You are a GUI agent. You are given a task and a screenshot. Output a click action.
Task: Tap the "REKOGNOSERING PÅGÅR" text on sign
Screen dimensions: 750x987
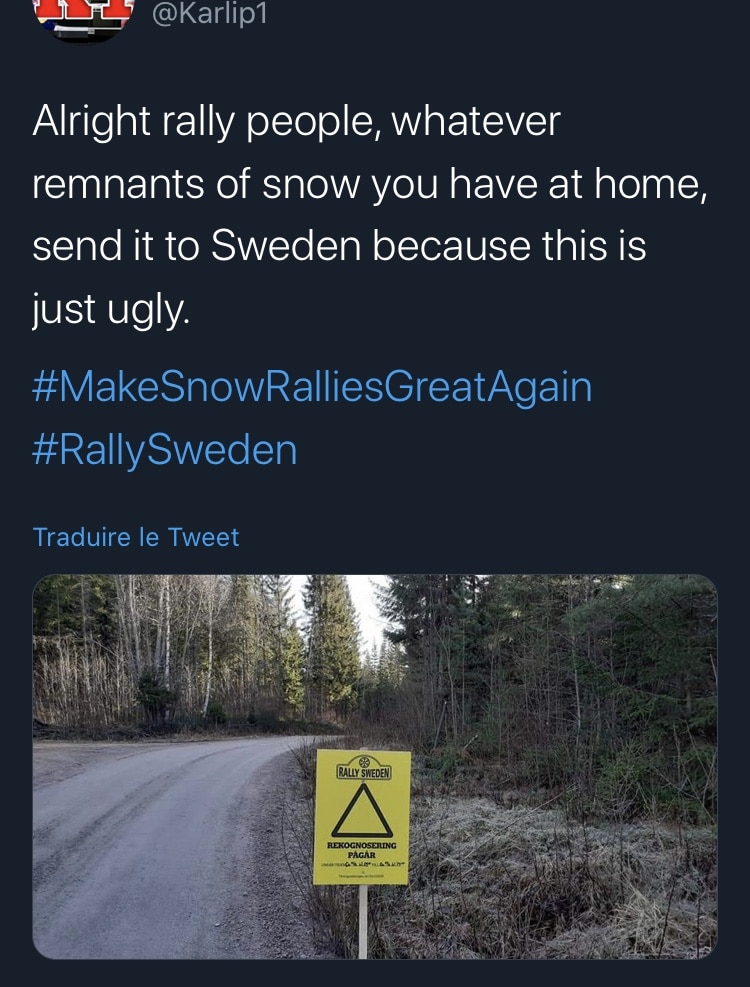(360, 850)
